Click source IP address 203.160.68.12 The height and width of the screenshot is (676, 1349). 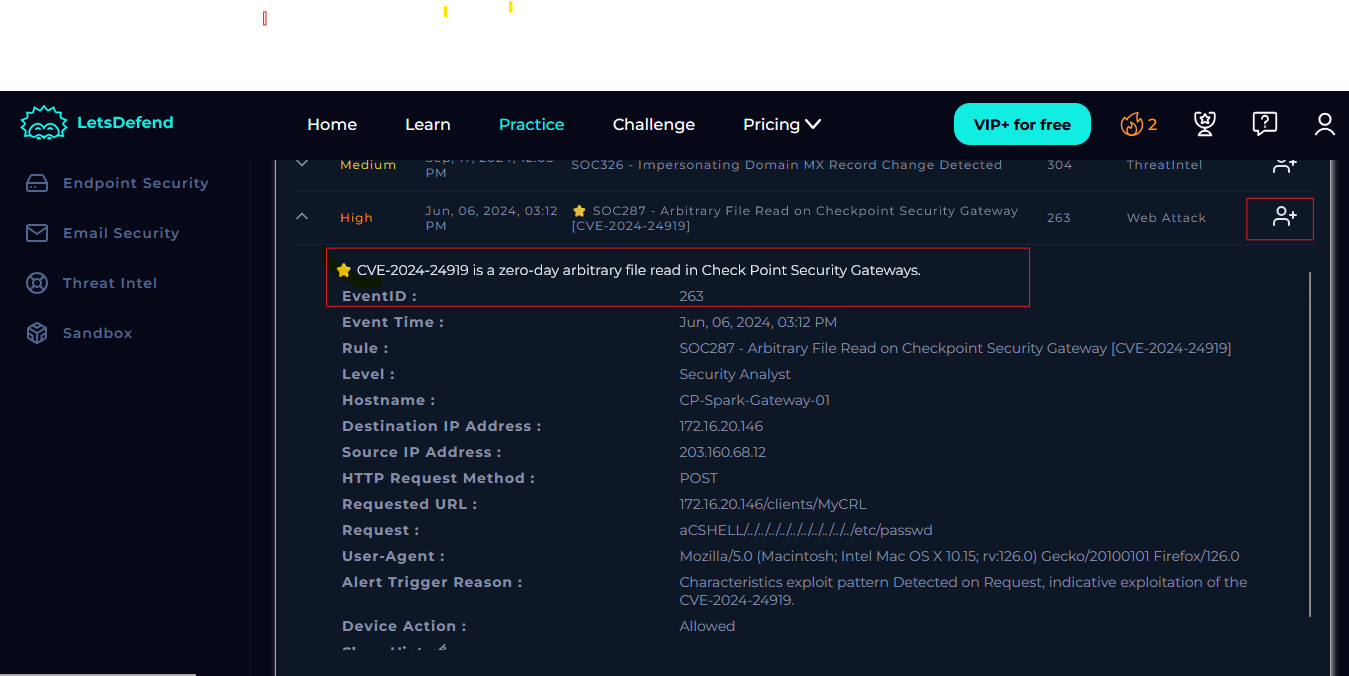723,452
